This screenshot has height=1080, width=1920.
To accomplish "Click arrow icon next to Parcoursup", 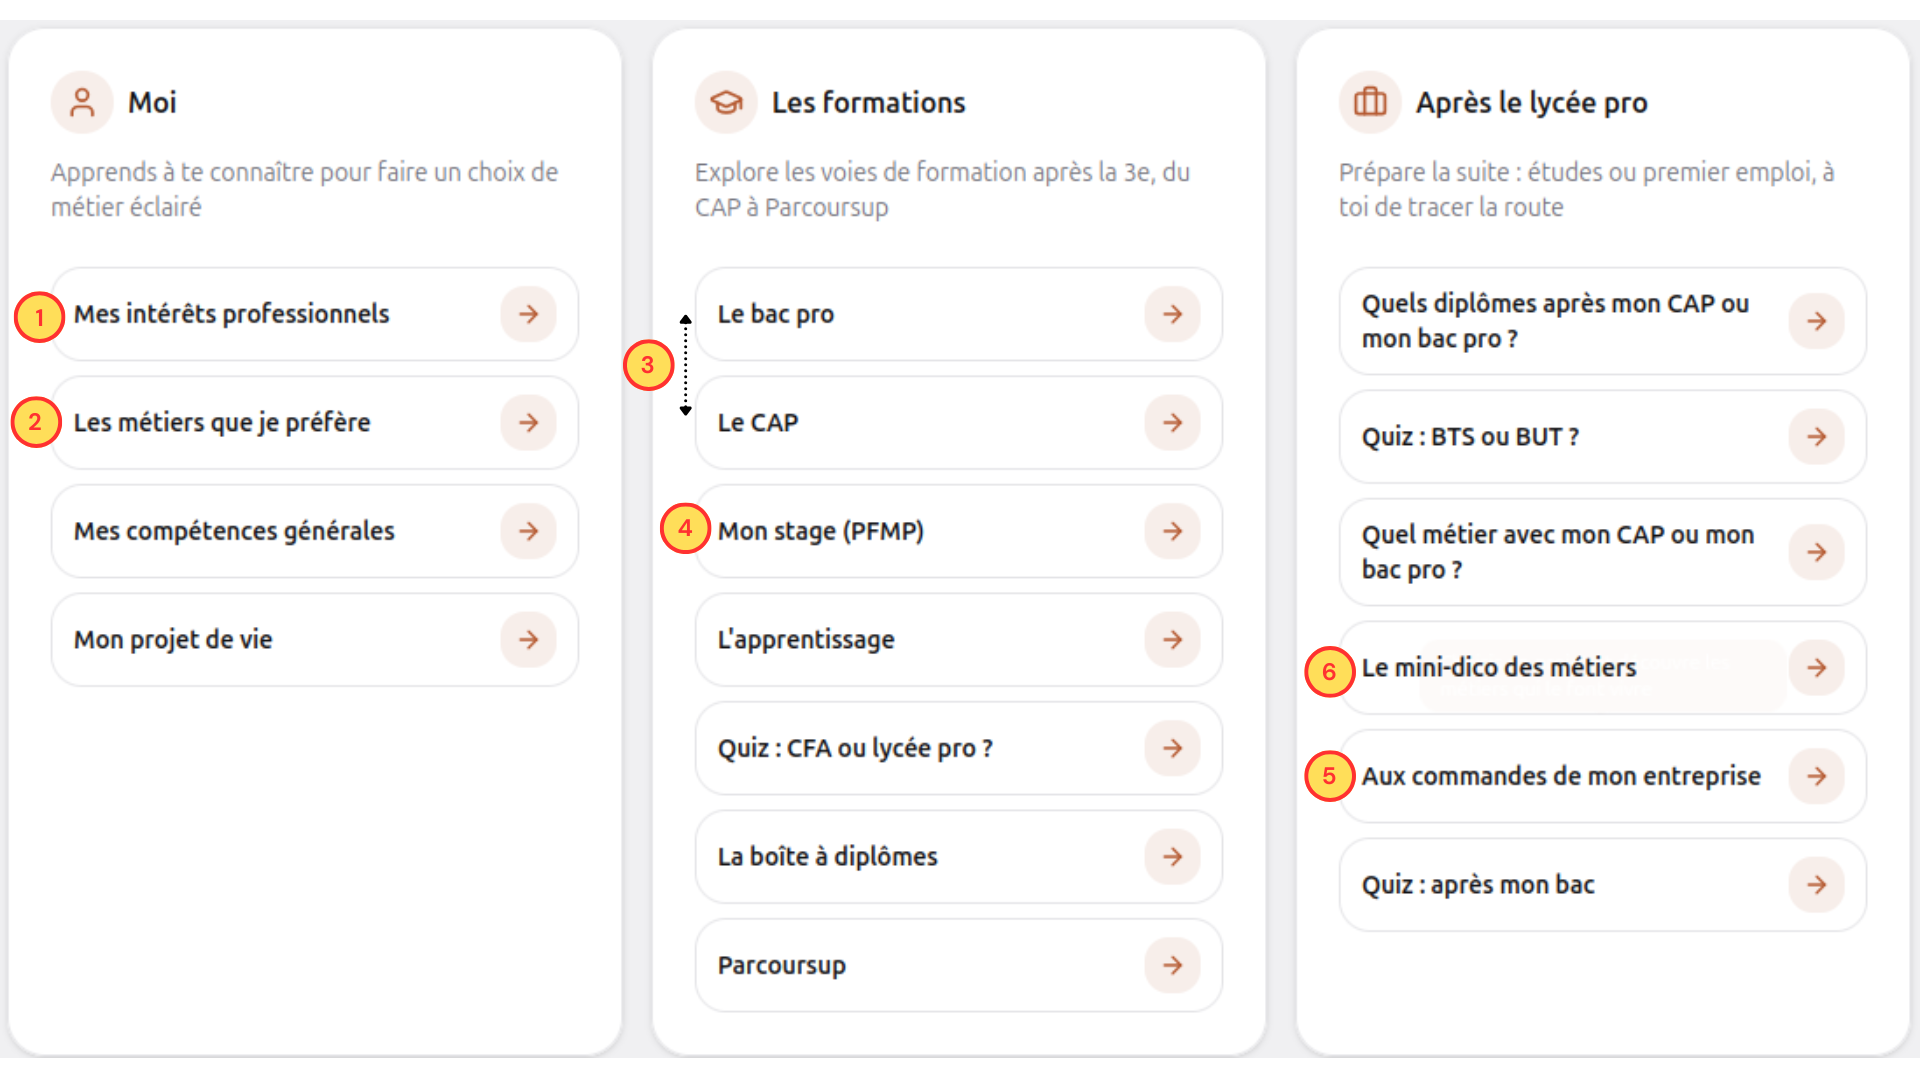I will pos(1172,965).
